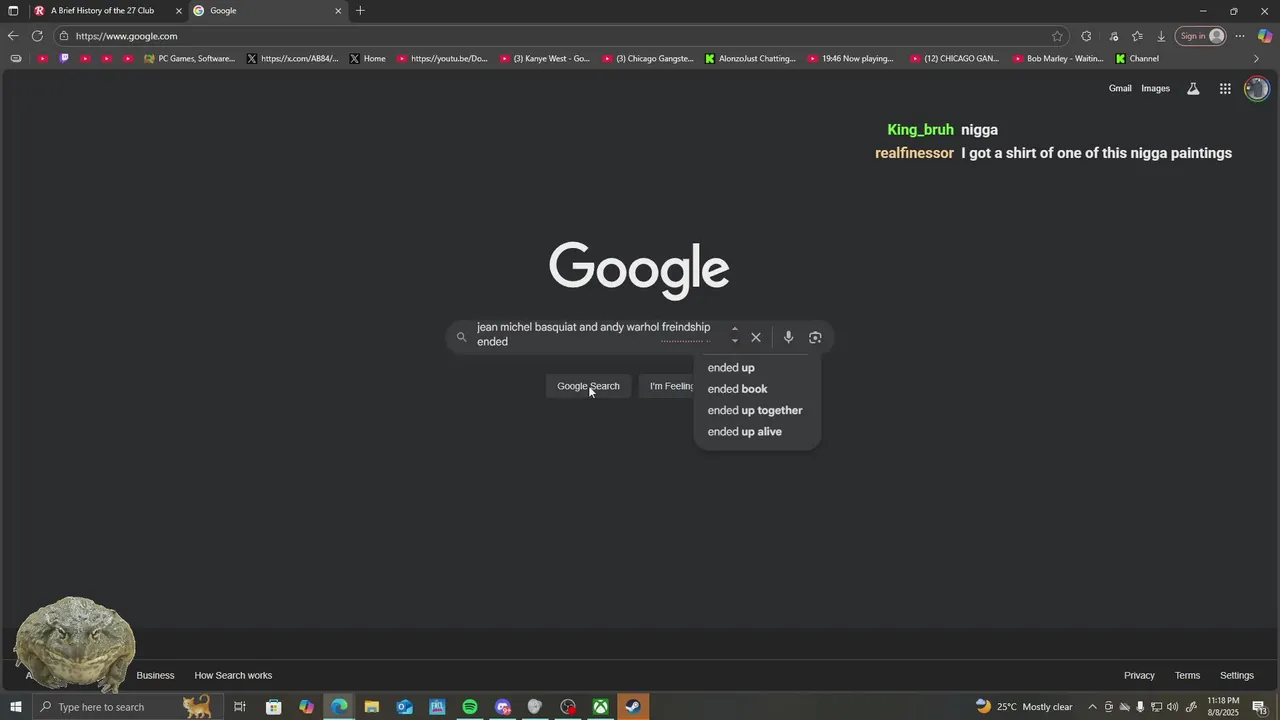
Task: Open browser extensions puzzle icon
Action: (1086, 36)
